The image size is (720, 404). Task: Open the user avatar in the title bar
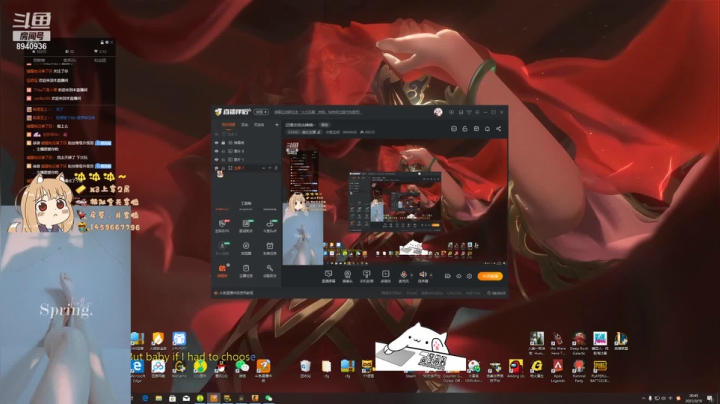438,112
